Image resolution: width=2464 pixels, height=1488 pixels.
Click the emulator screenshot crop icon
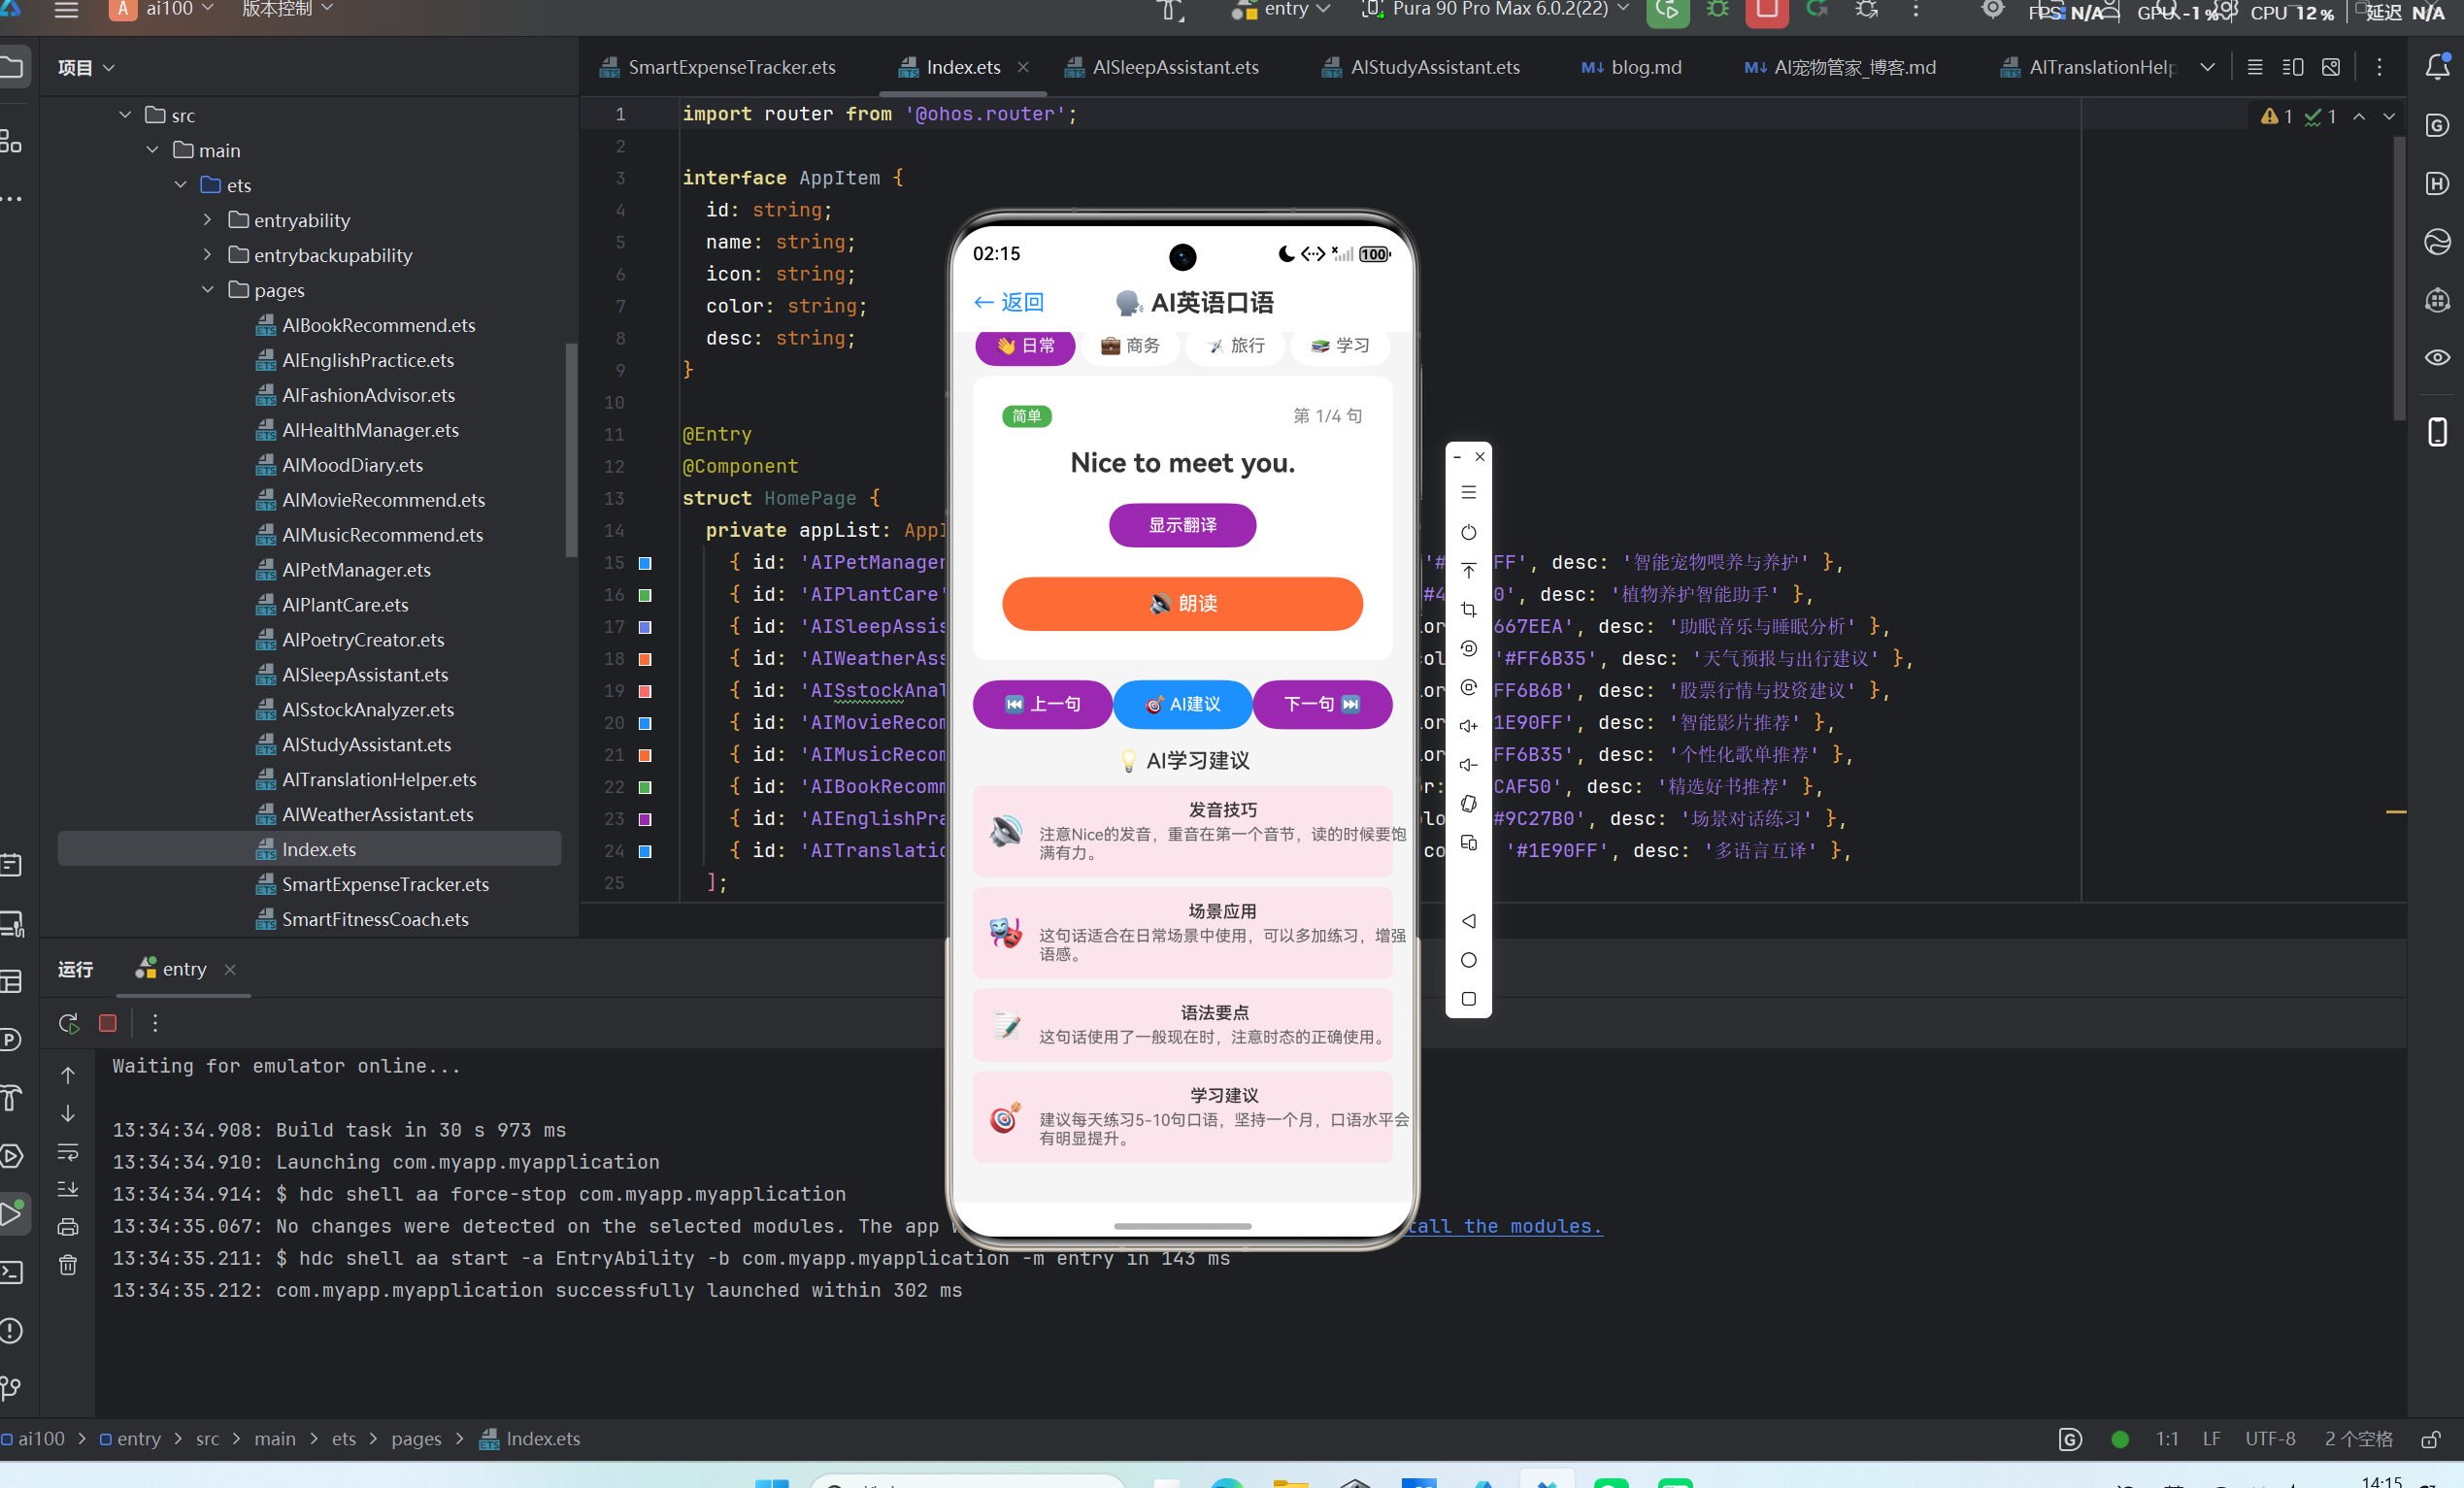coord(1468,610)
